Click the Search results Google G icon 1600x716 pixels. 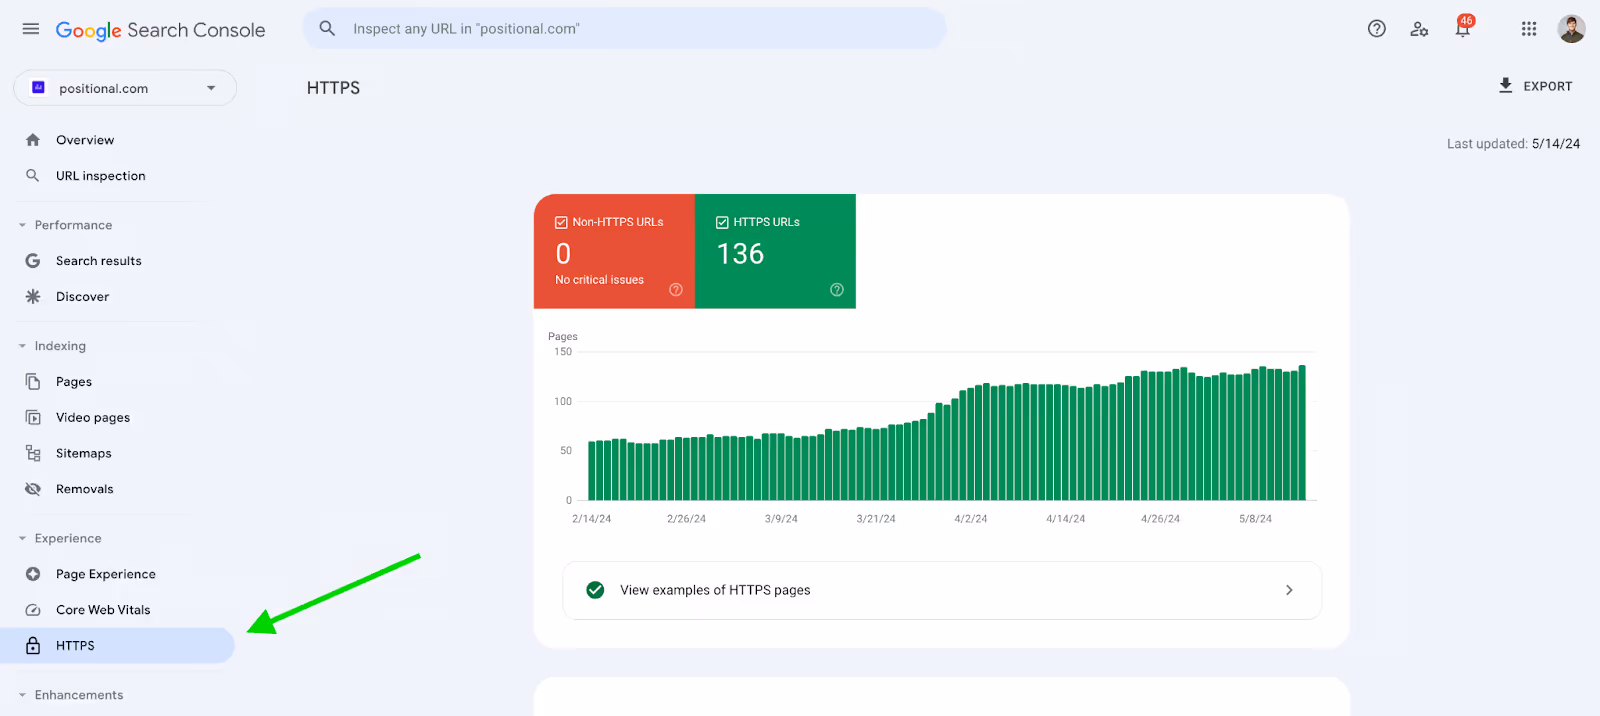pyautogui.click(x=33, y=261)
